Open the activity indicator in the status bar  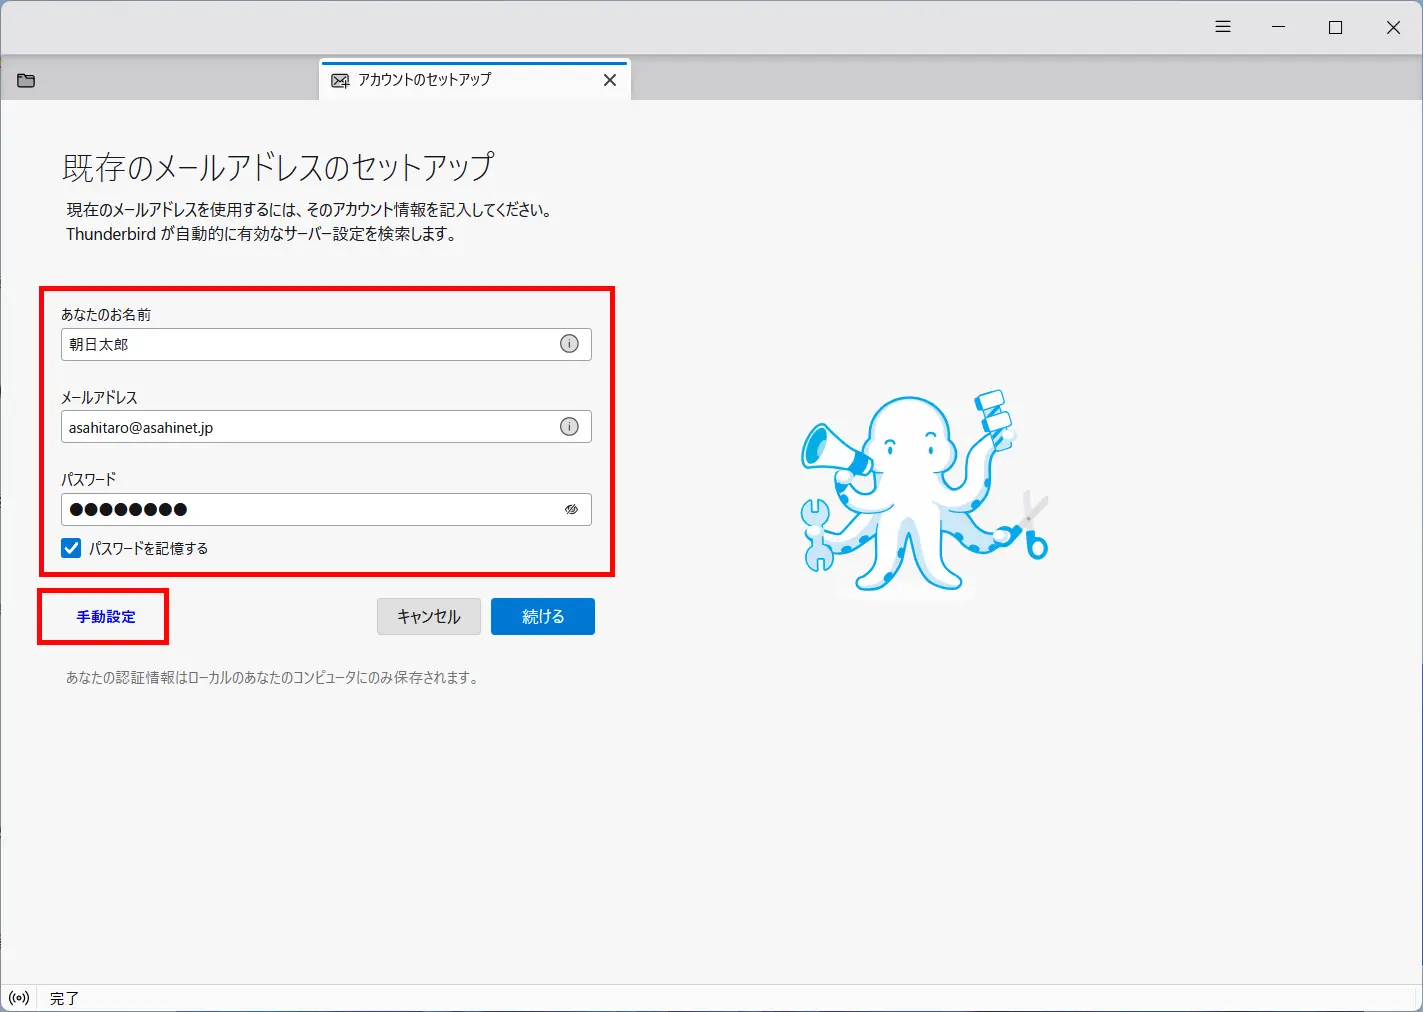[x=18, y=997]
